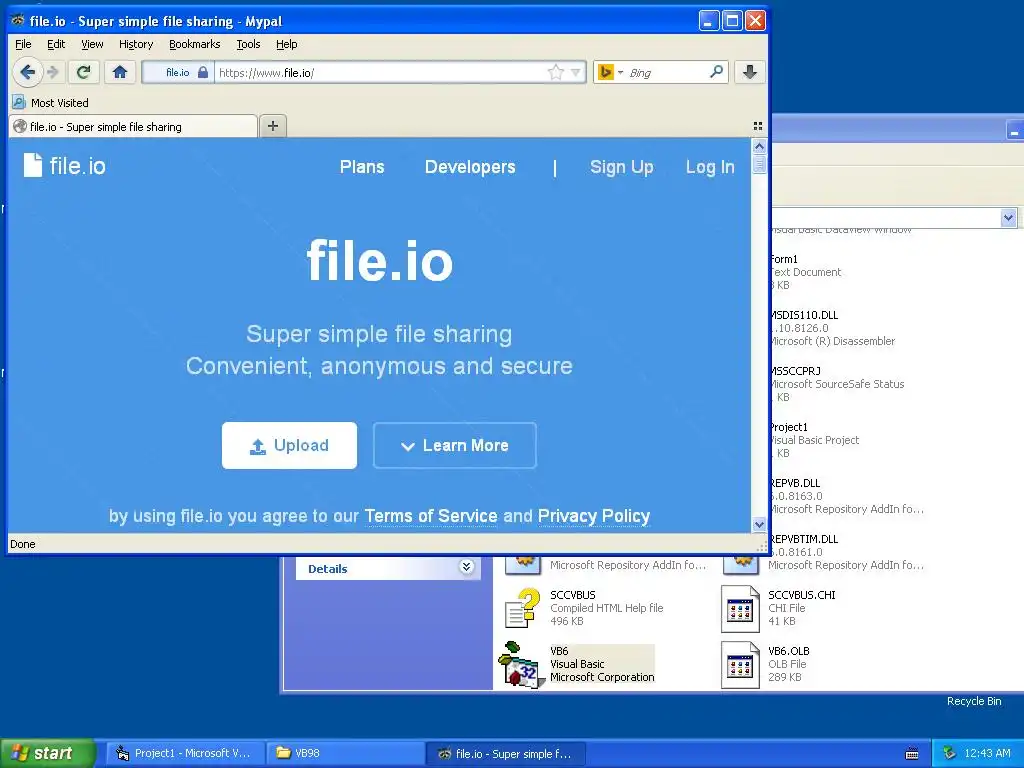
Task: Open the Help menu
Action: coord(286,44)
